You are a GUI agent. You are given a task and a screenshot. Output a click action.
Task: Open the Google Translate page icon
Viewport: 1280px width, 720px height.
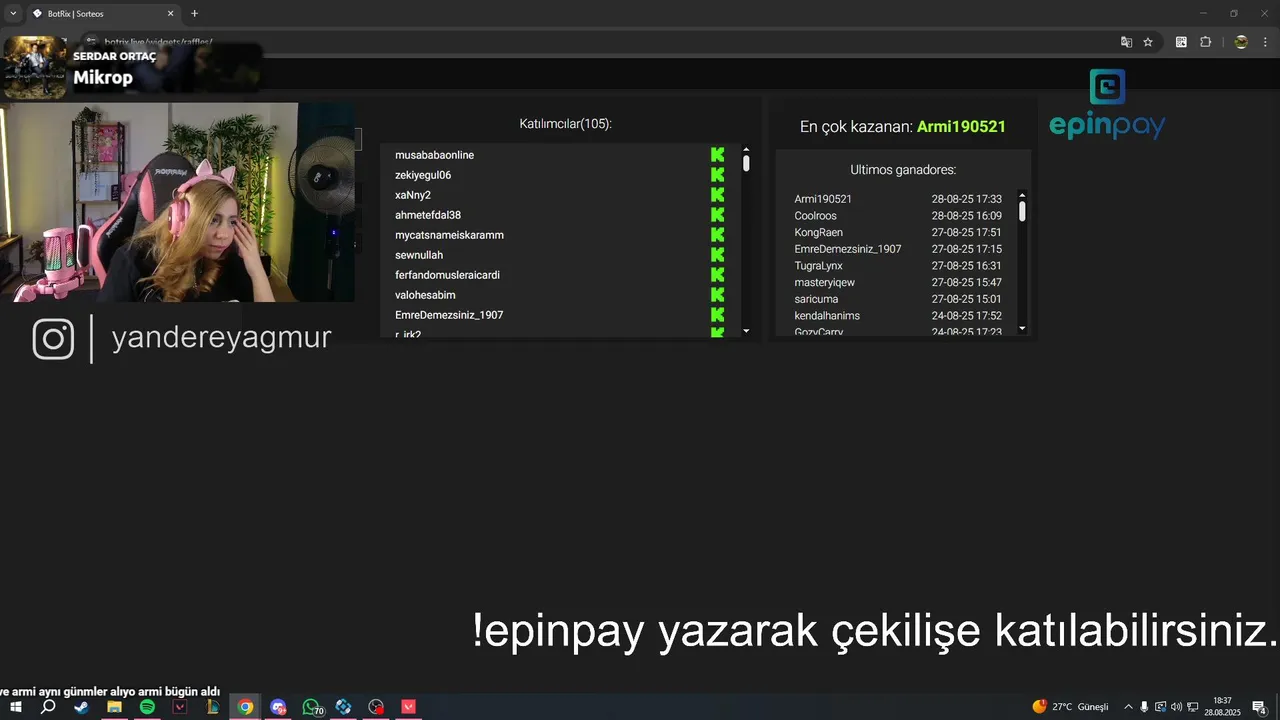[x=1127, y=42]
